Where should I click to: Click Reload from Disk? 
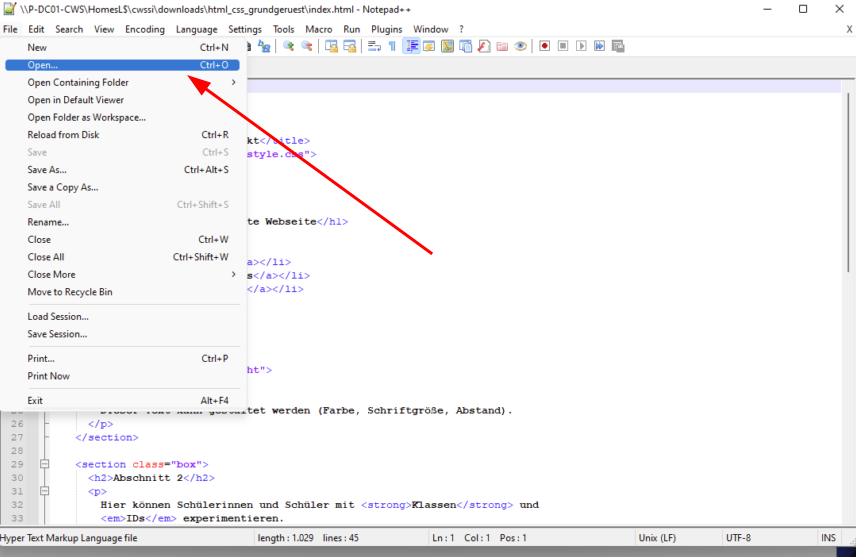tap(122, 135)
